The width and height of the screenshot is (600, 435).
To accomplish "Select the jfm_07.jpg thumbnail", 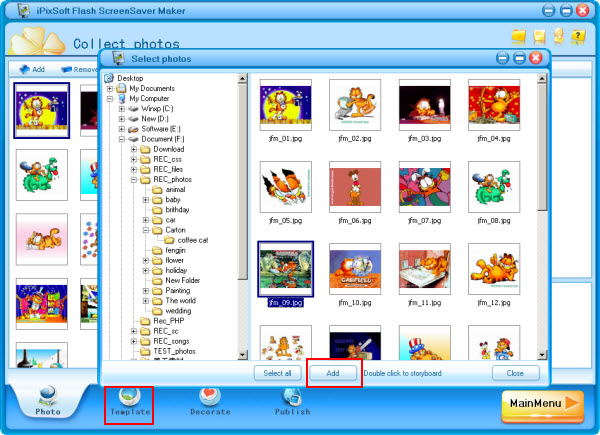I will [425, 187].
